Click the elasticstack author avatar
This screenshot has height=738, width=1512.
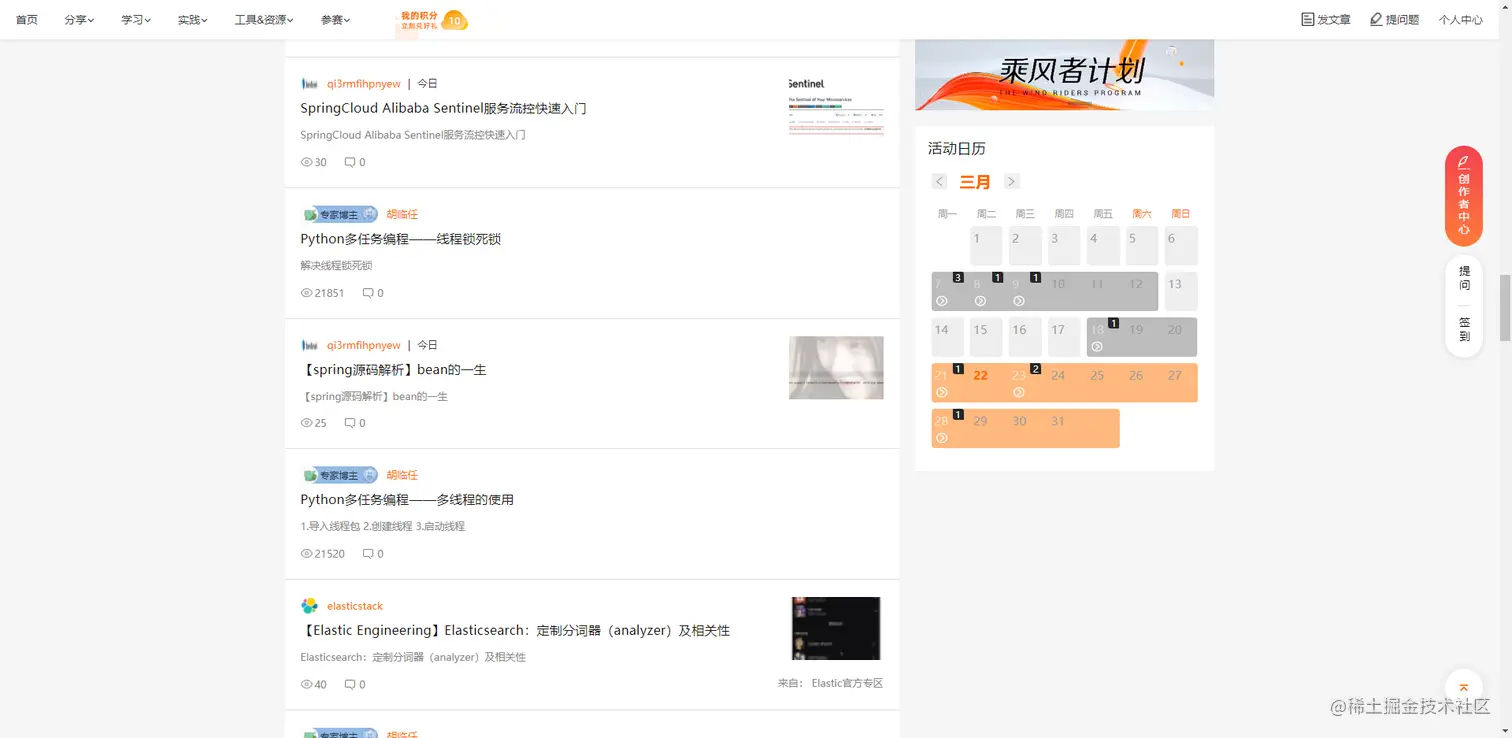[x=310, y=606]
